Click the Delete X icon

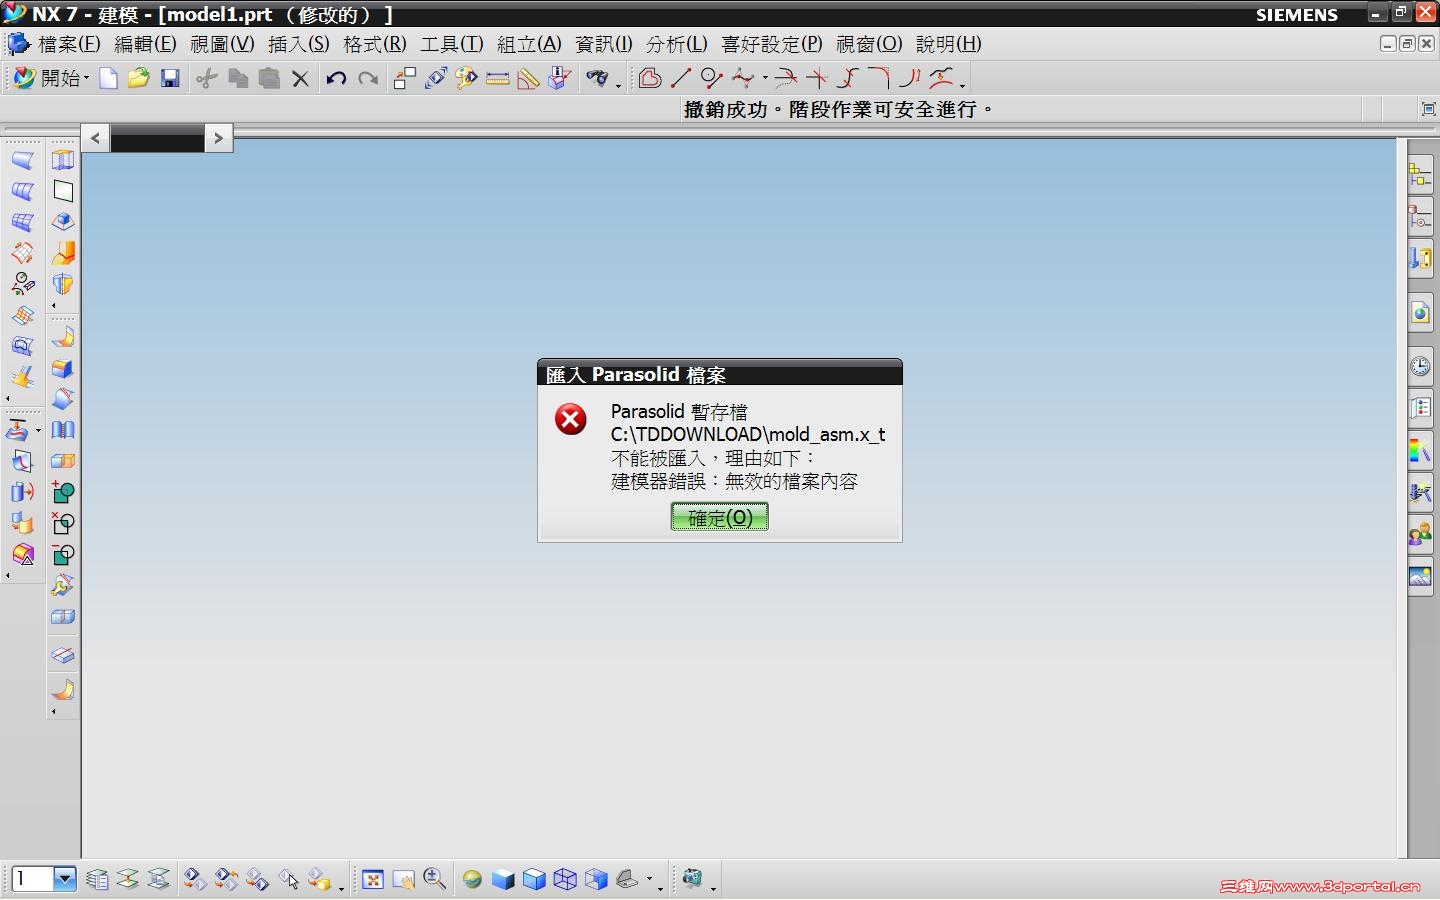[300, 78]
